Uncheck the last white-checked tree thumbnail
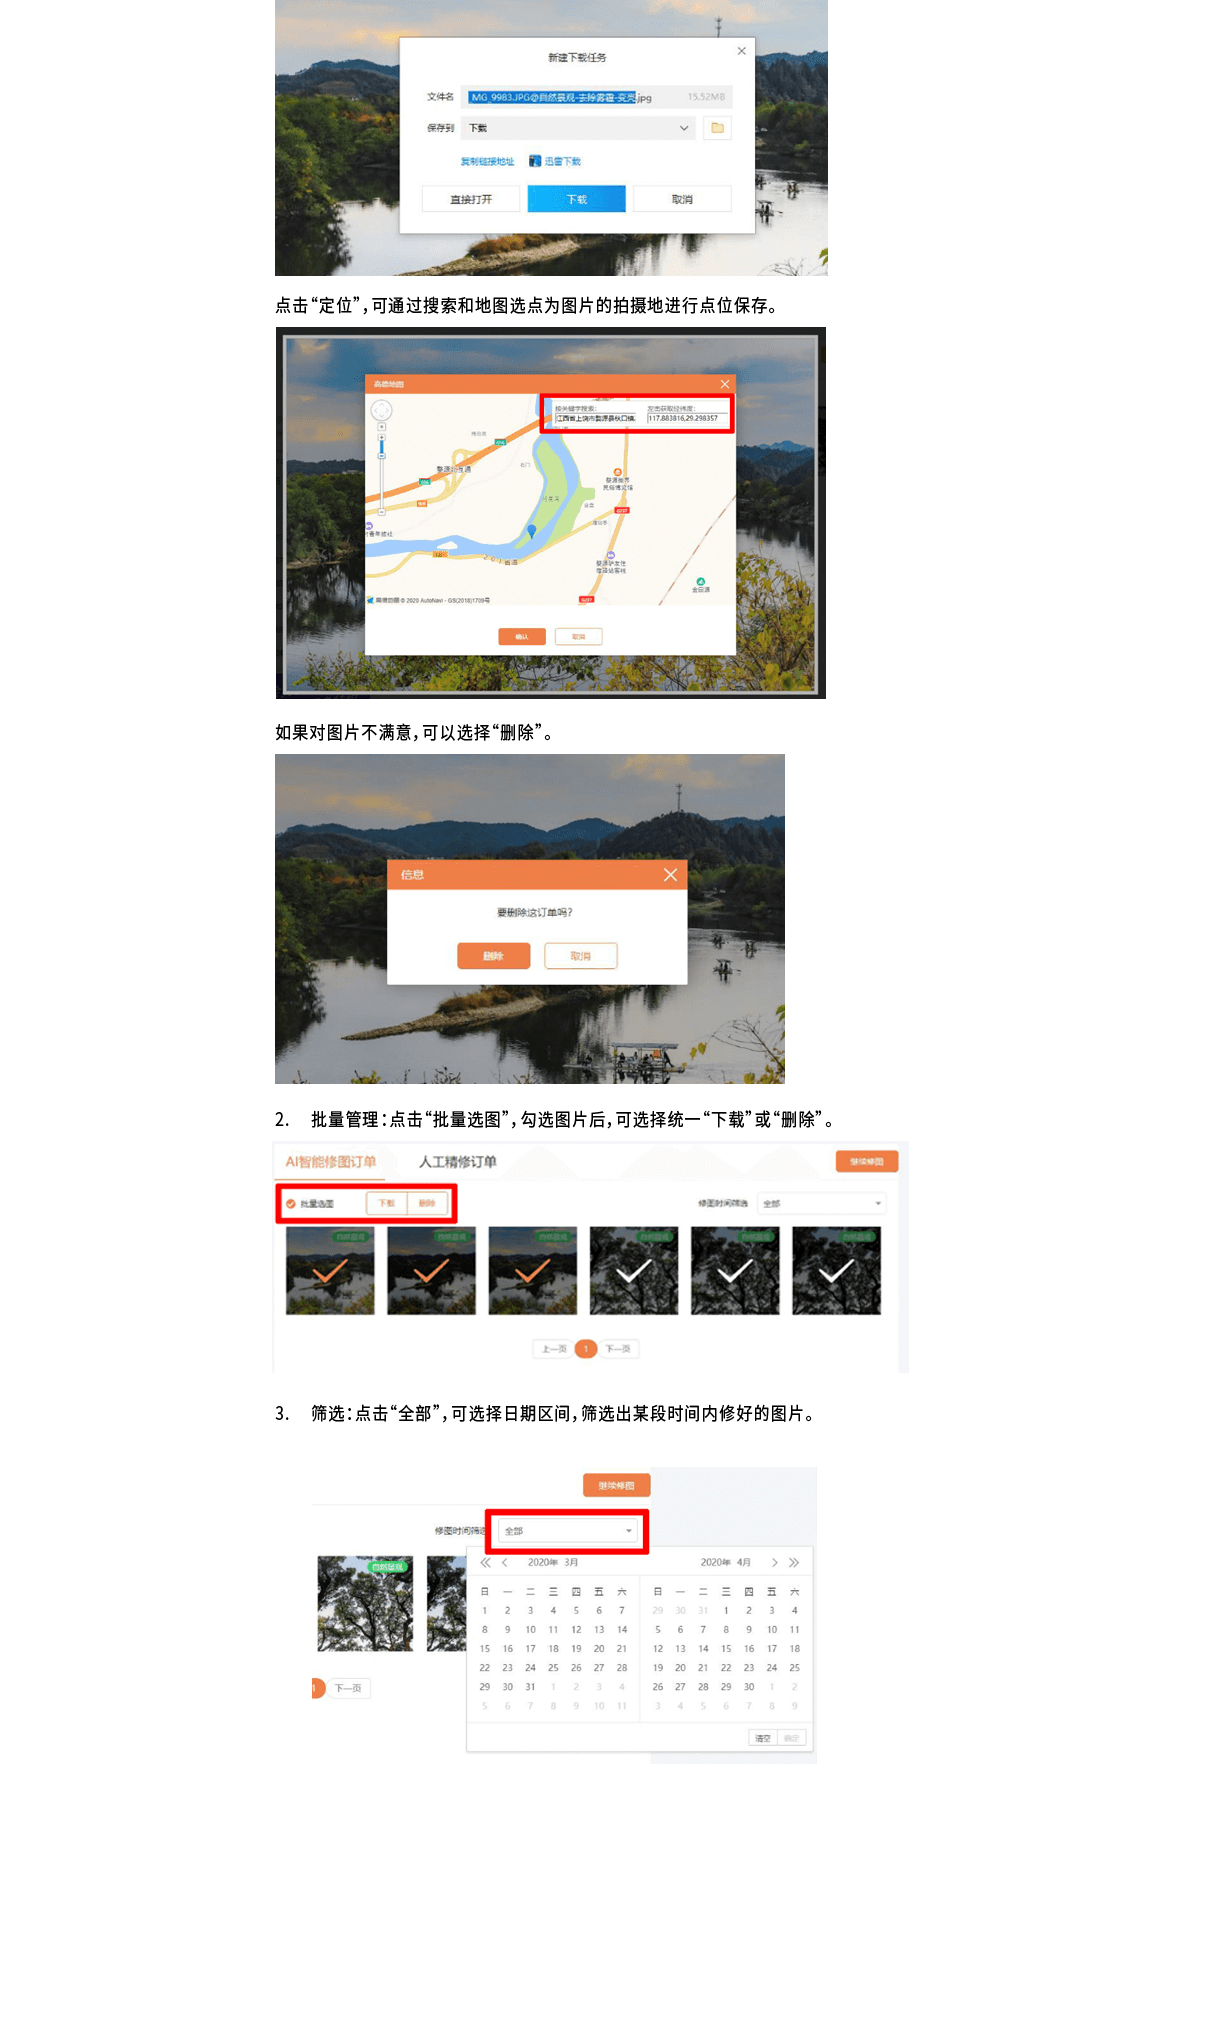The image size is (1220, 2028). [x=836, y=1271]
